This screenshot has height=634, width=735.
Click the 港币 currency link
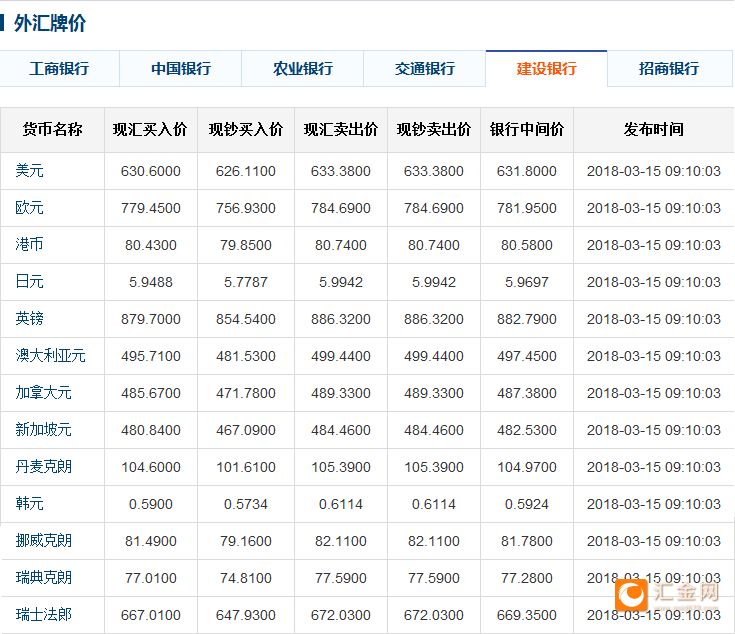30,245
